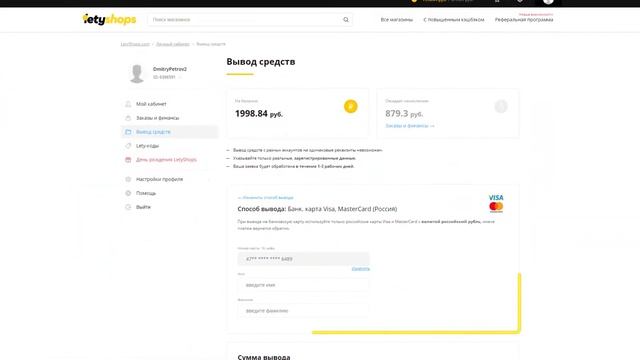The height and width of the screenshot is (360, 640).
Task: Click the 'Вывод средств' page heading
Action: (x=261, y=62)
